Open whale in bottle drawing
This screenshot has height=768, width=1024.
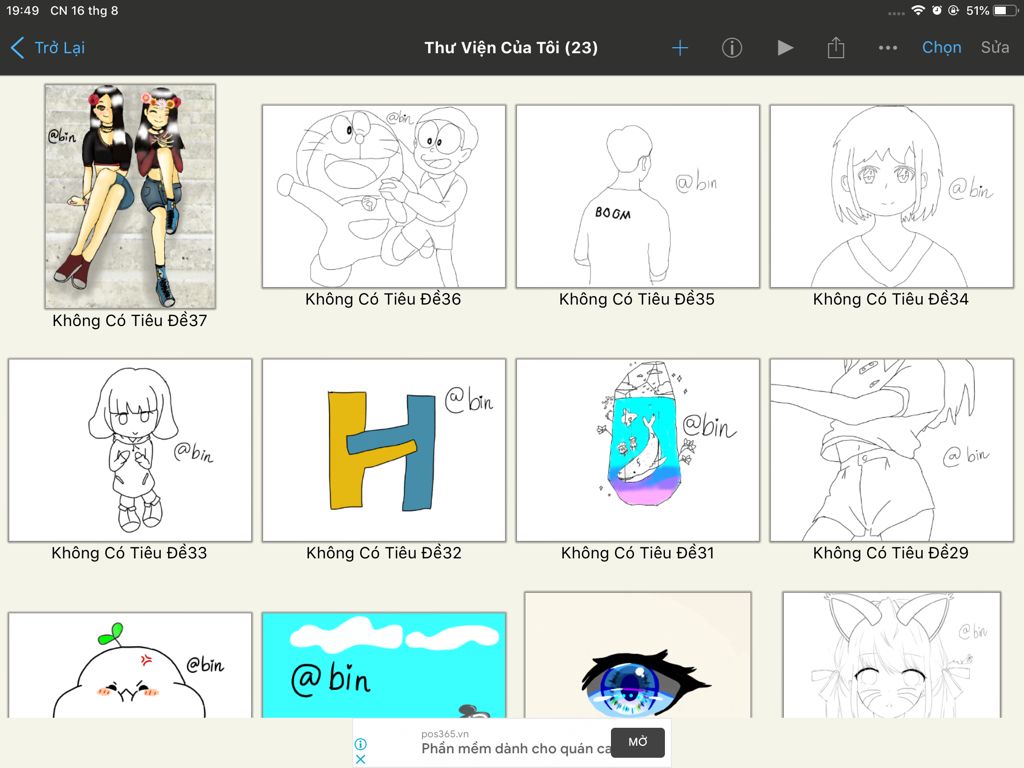pyautogui.click(x=638, y=450)
